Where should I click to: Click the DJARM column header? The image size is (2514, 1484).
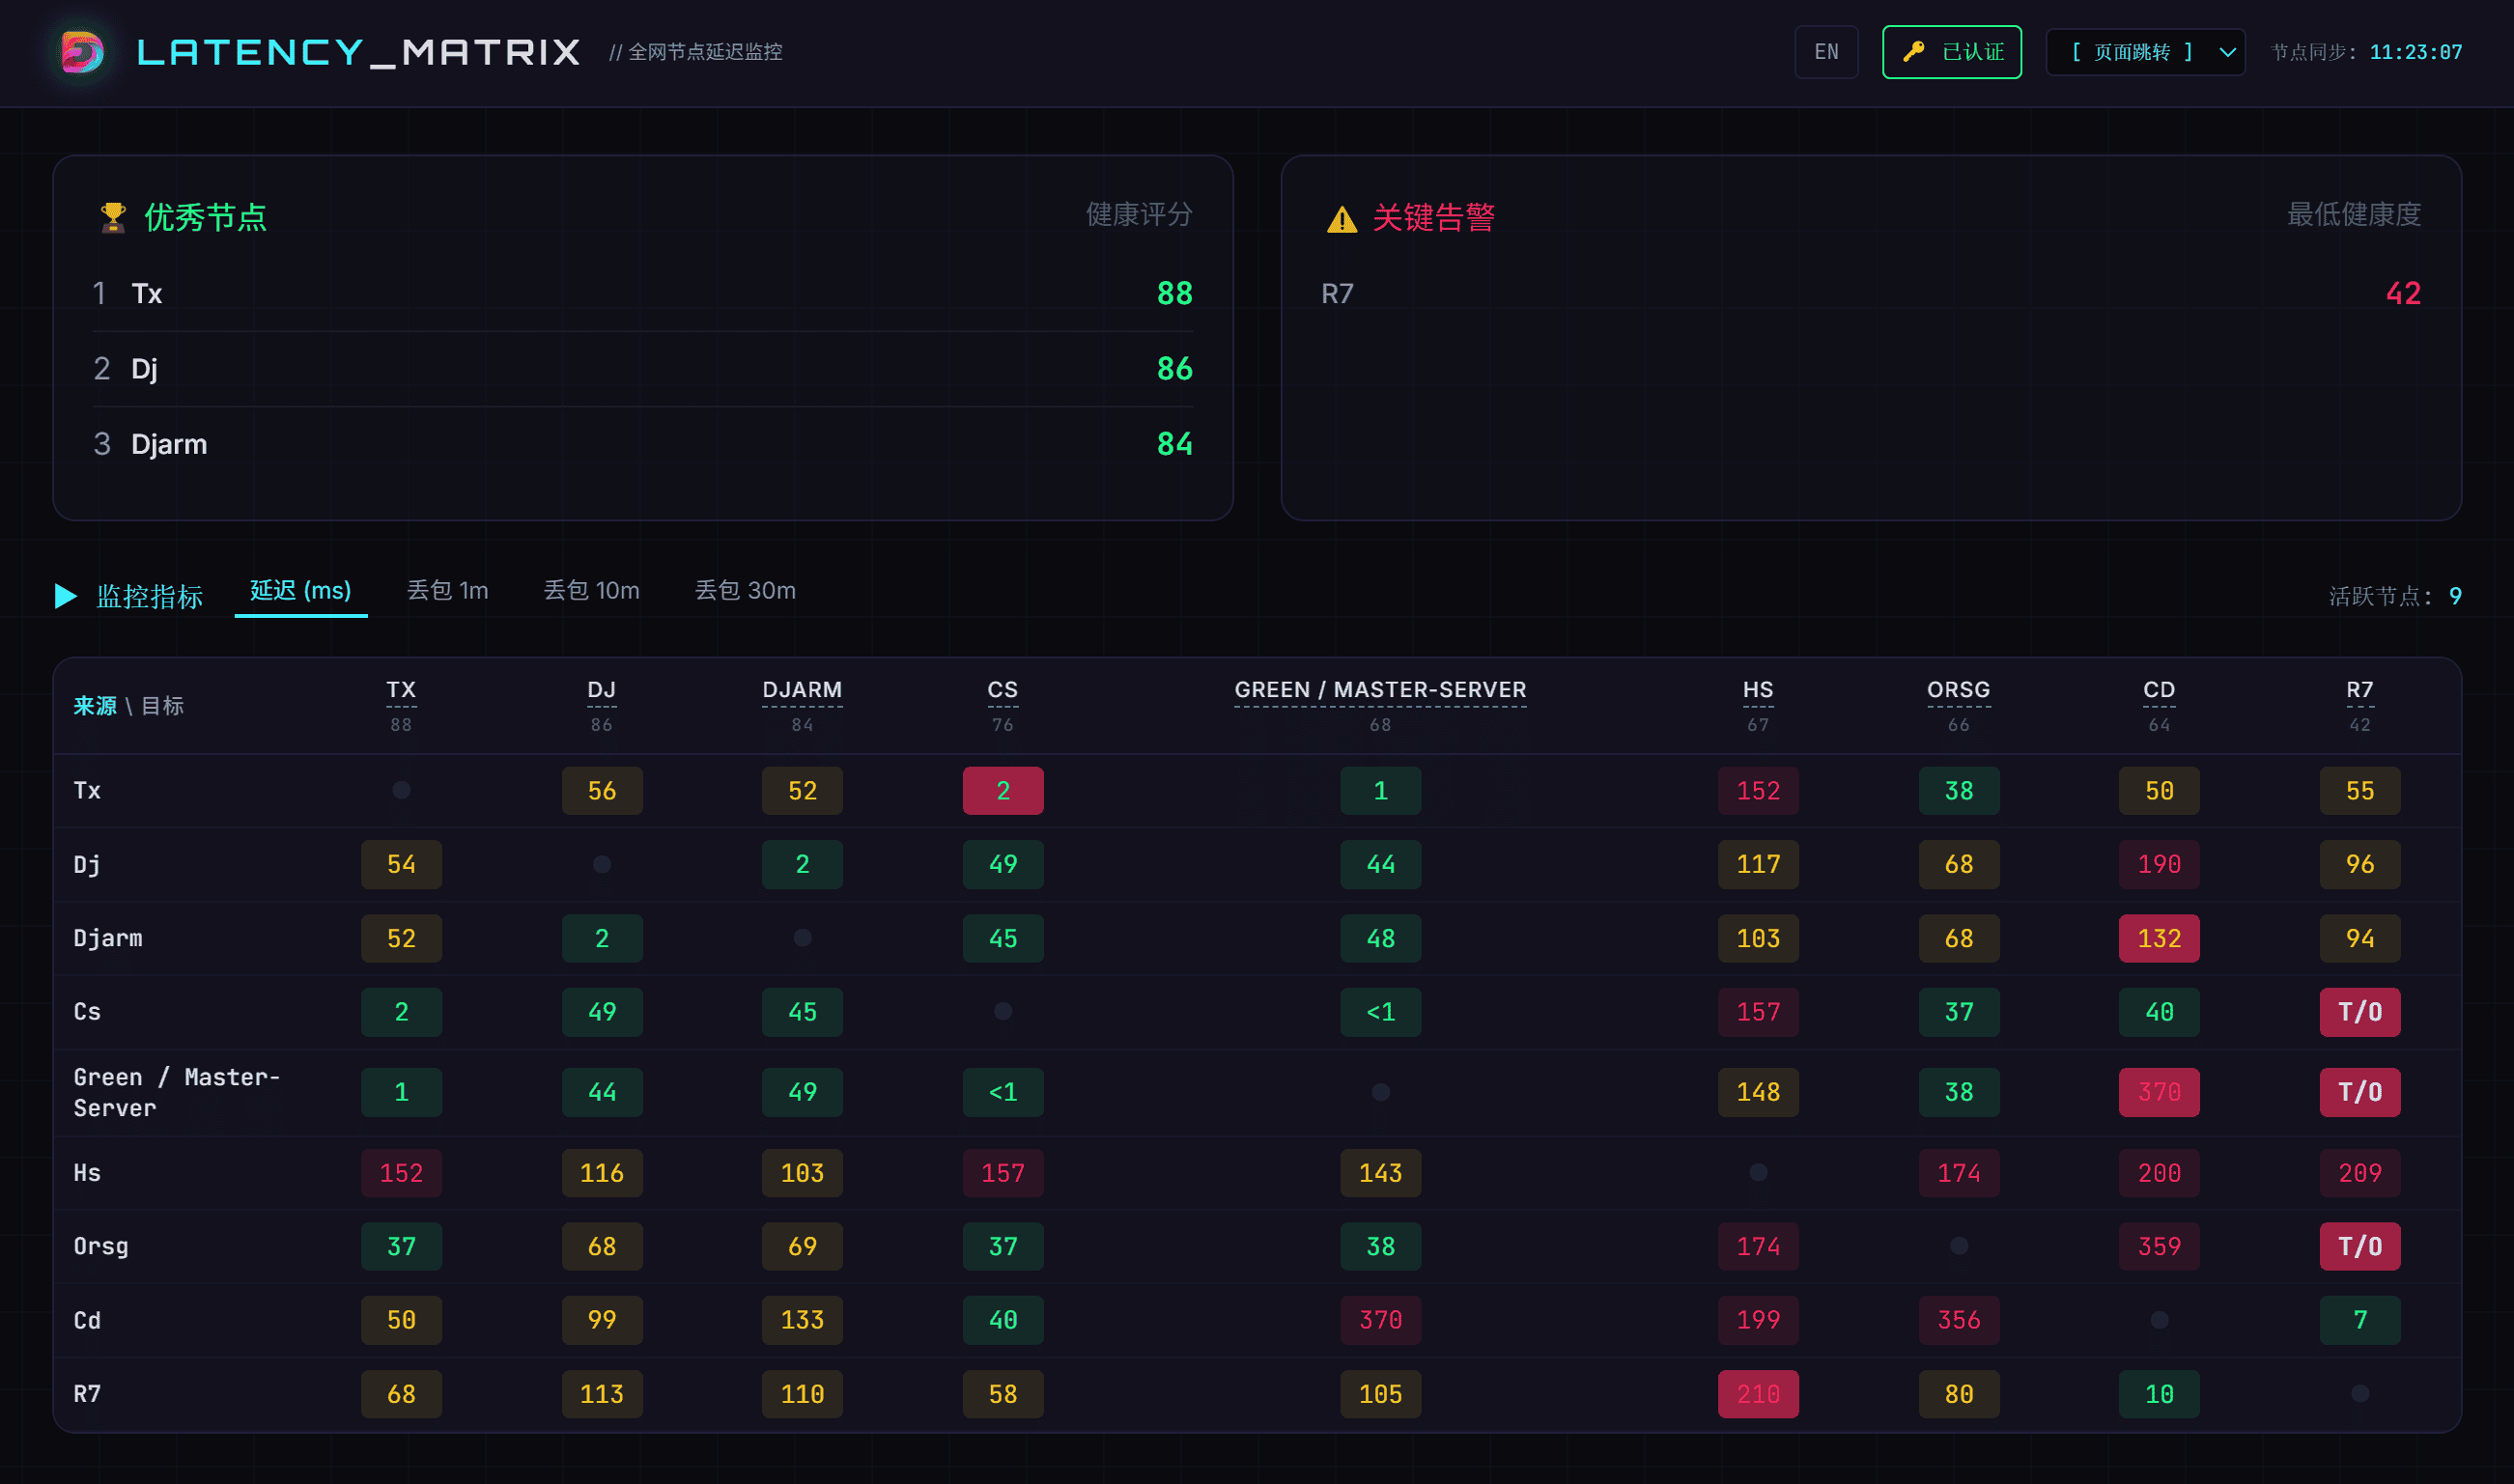click(802, 690)
